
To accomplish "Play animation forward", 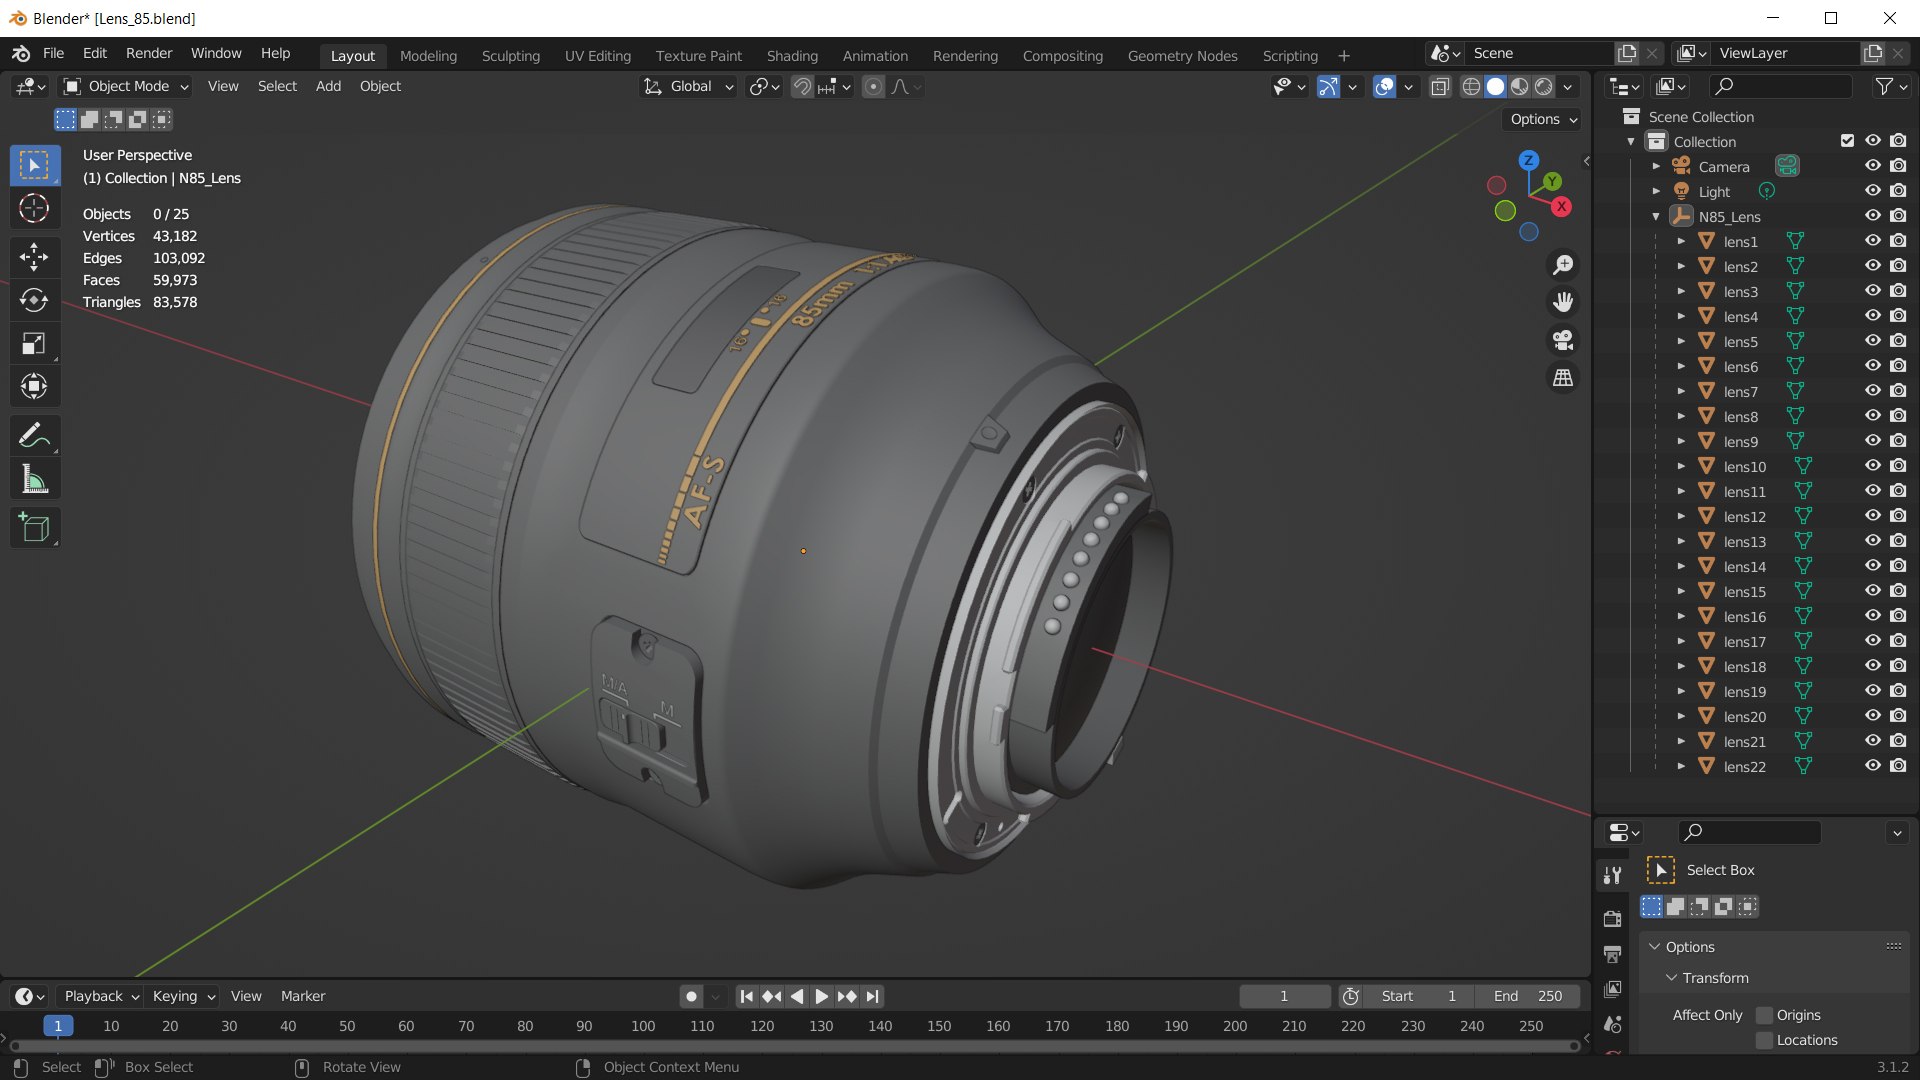I will (x=821, y=996).
